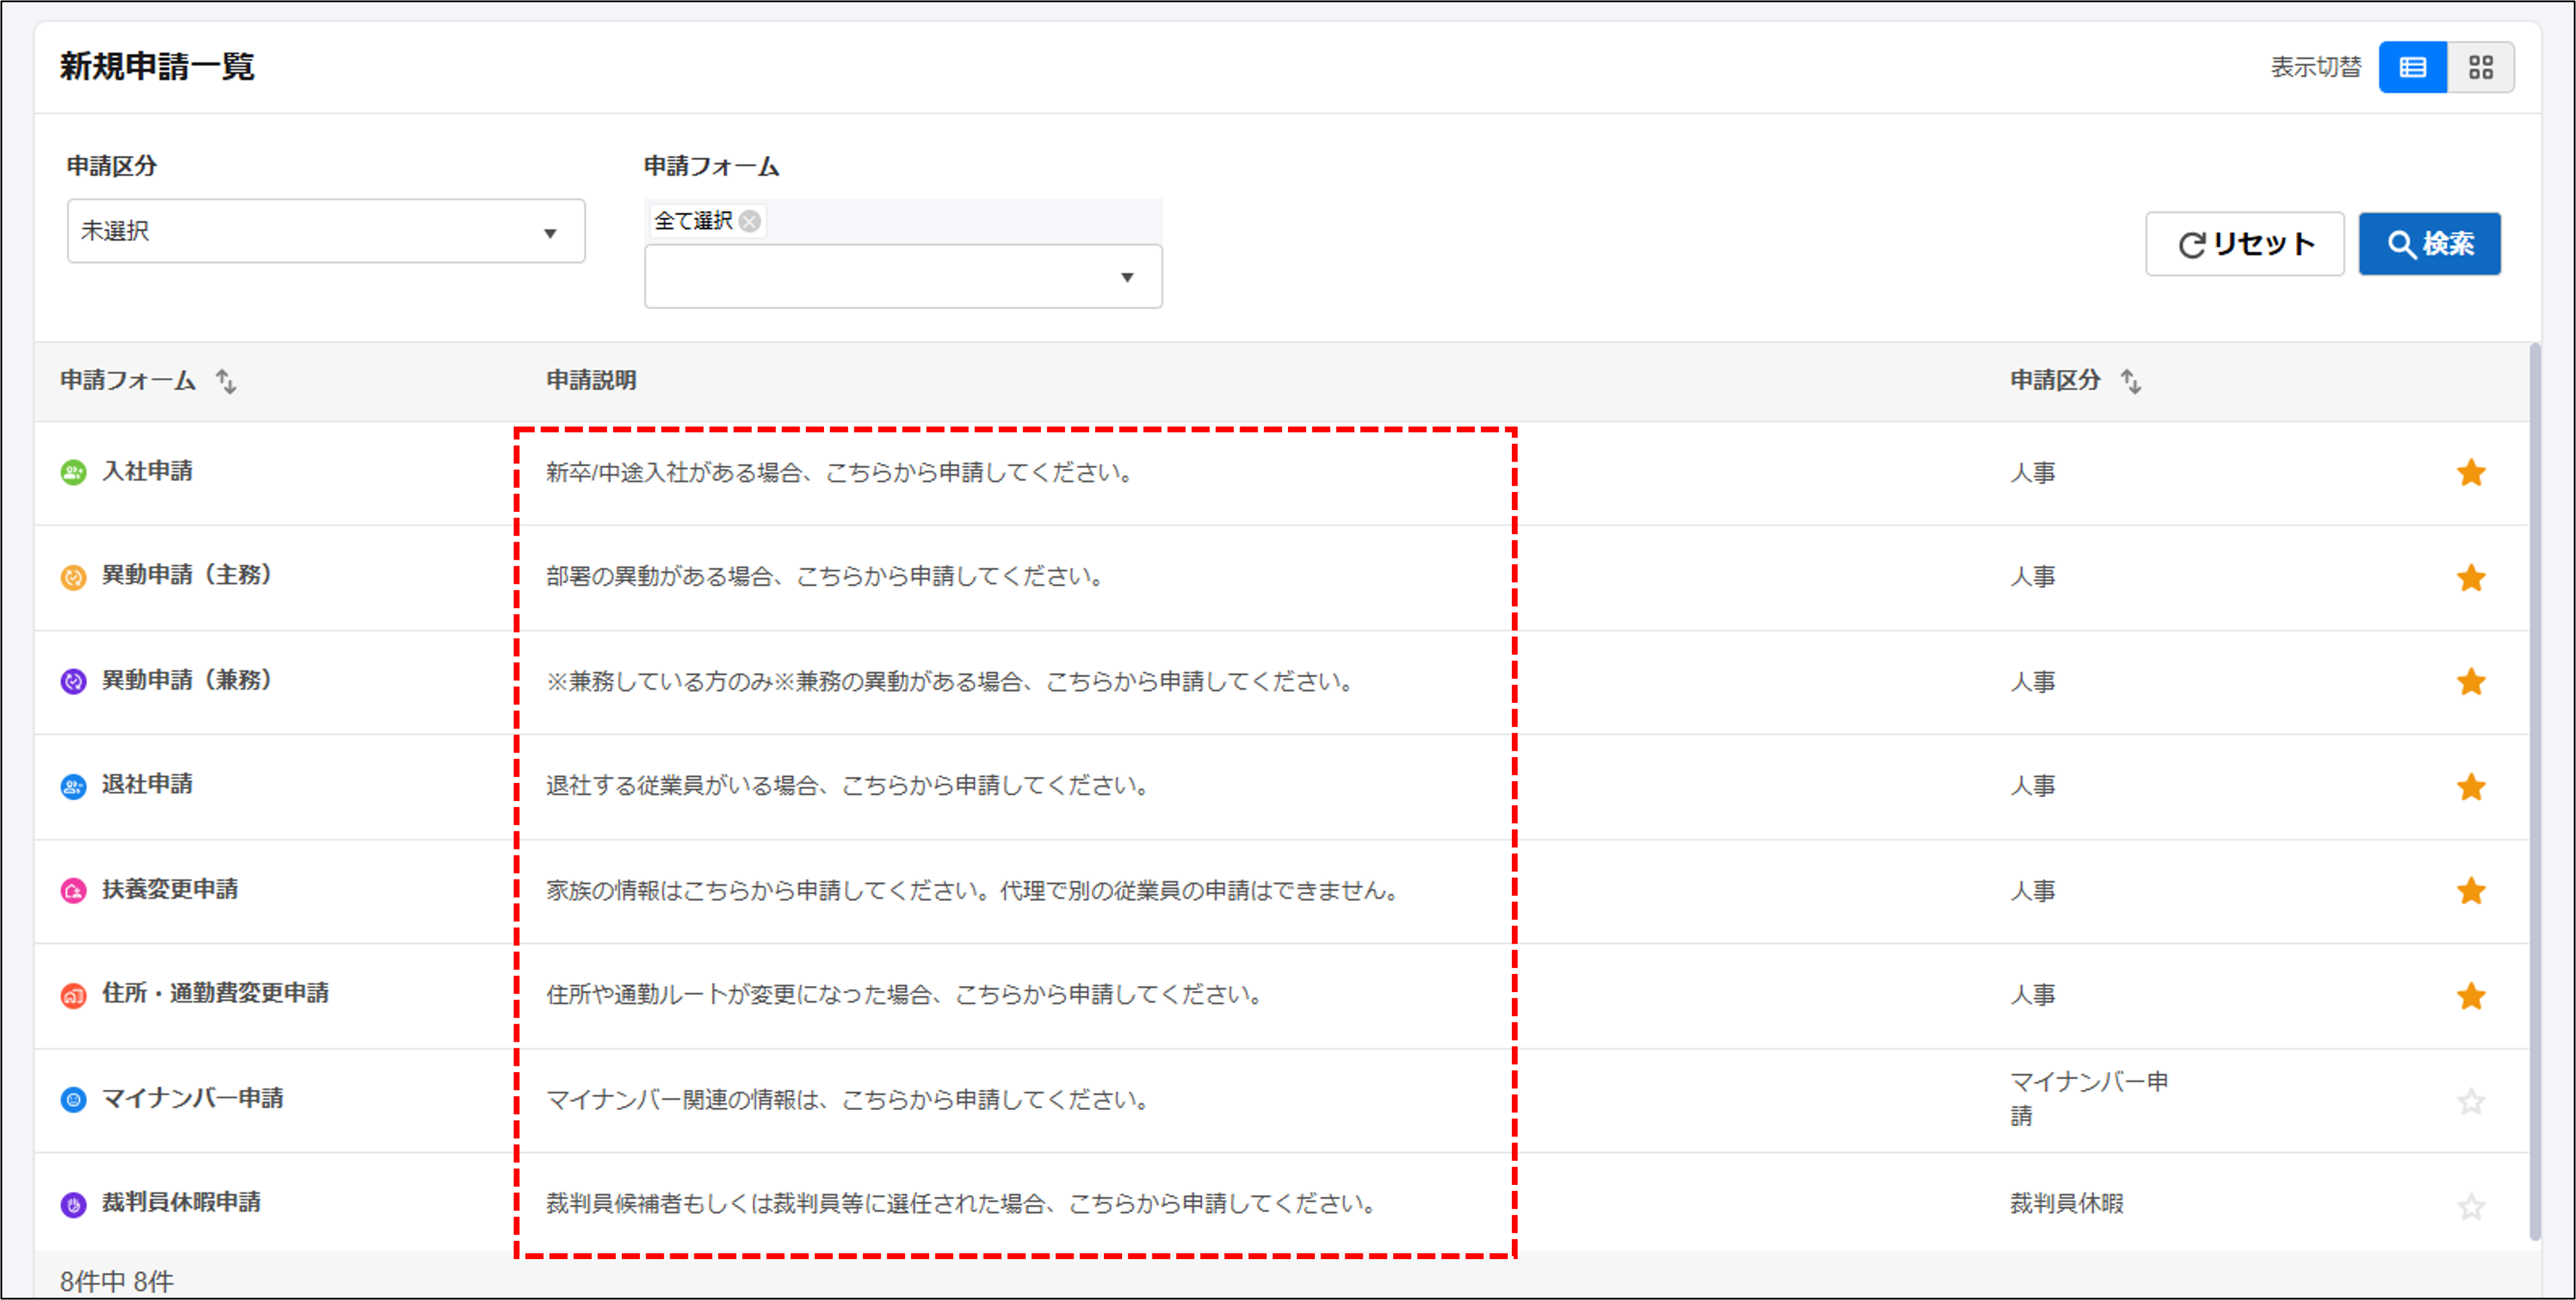Click the green 入社申請 form icon
The height and width of the screenshot is (1300, 2576).
coord(73,472)
